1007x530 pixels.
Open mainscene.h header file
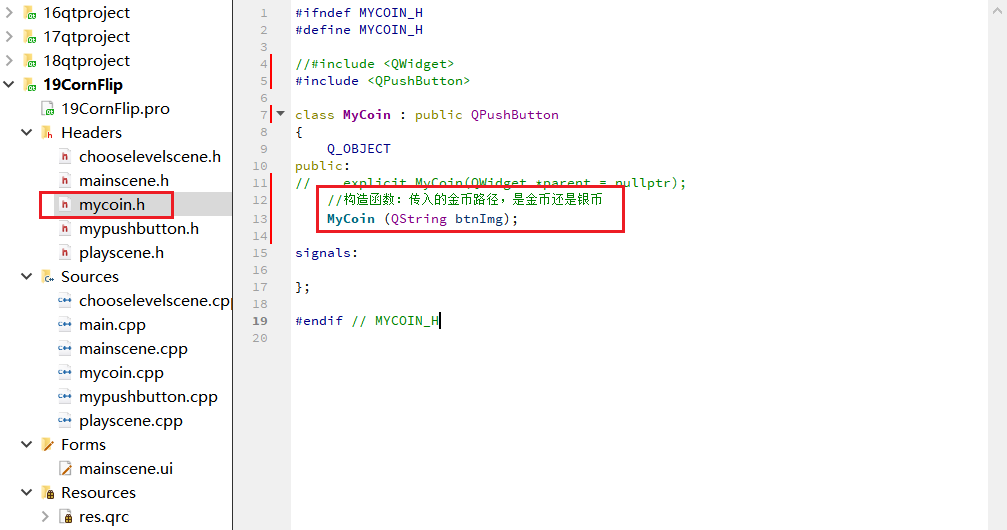pyautogui.click(x=124, y=181)
